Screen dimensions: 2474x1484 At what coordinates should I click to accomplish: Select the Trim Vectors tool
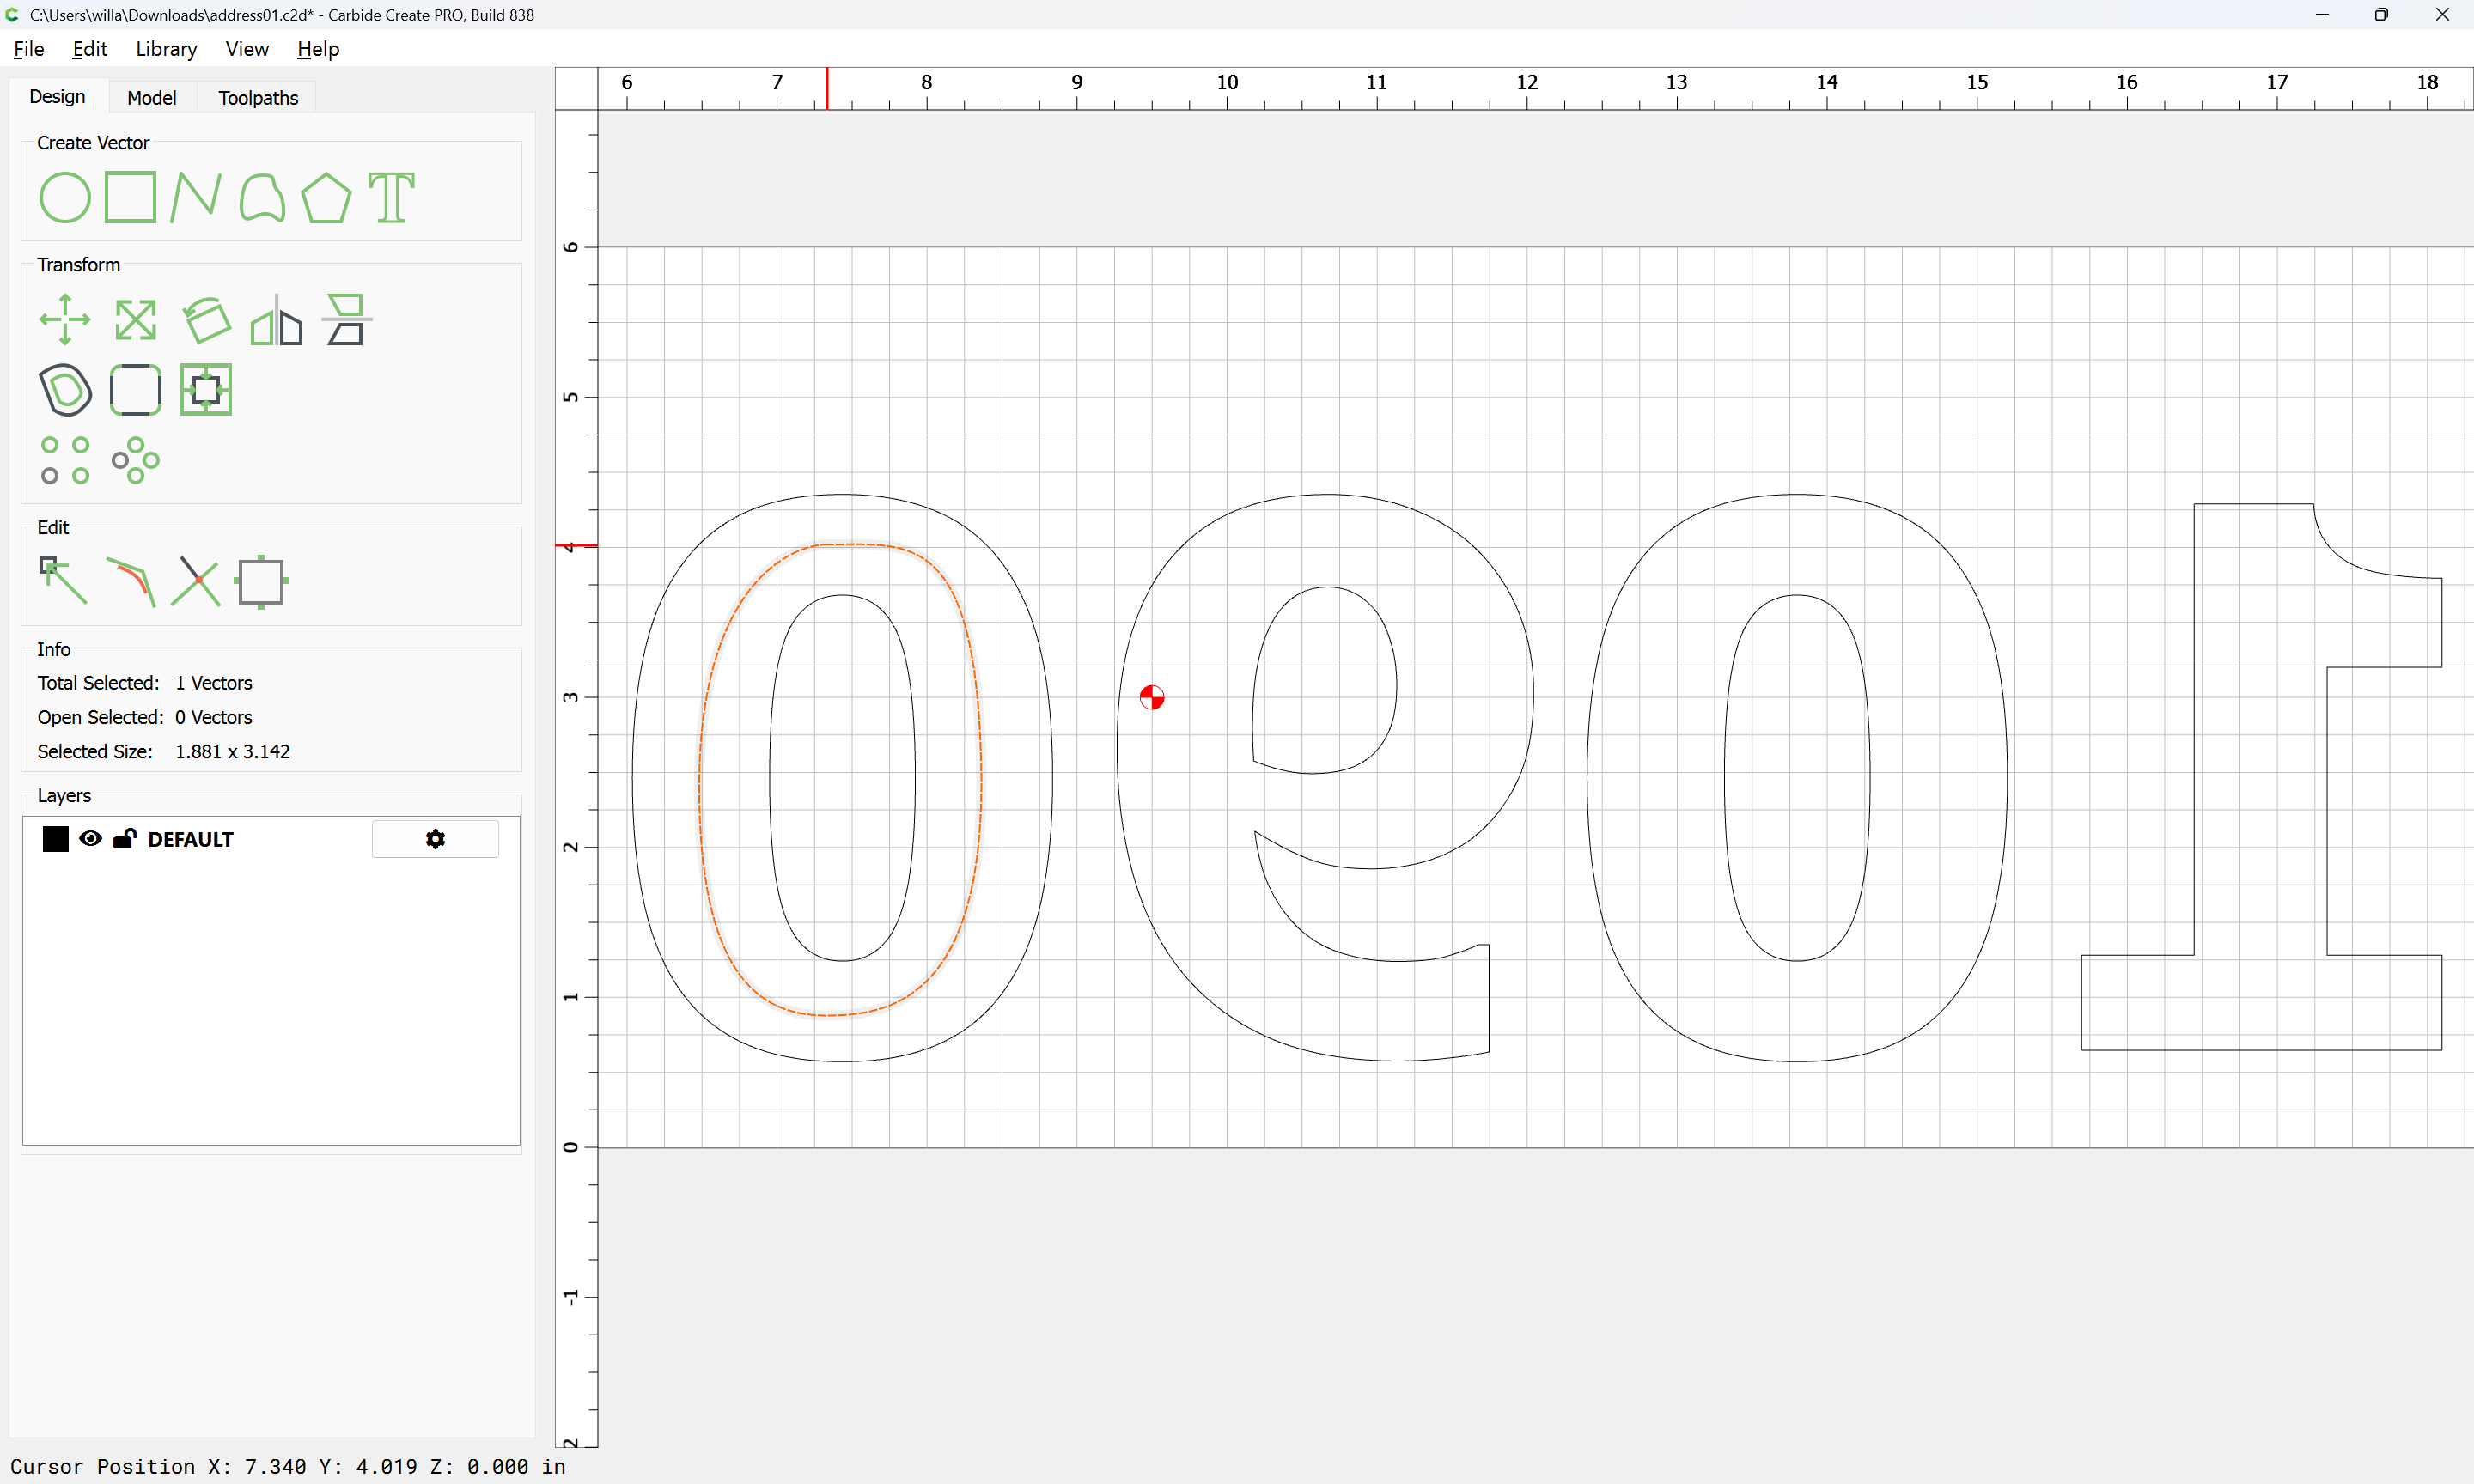195,581
